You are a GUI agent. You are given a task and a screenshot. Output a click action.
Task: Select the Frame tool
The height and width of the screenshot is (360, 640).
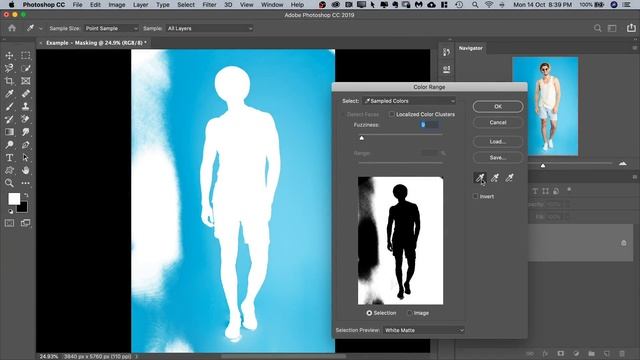tap(25, 81)
